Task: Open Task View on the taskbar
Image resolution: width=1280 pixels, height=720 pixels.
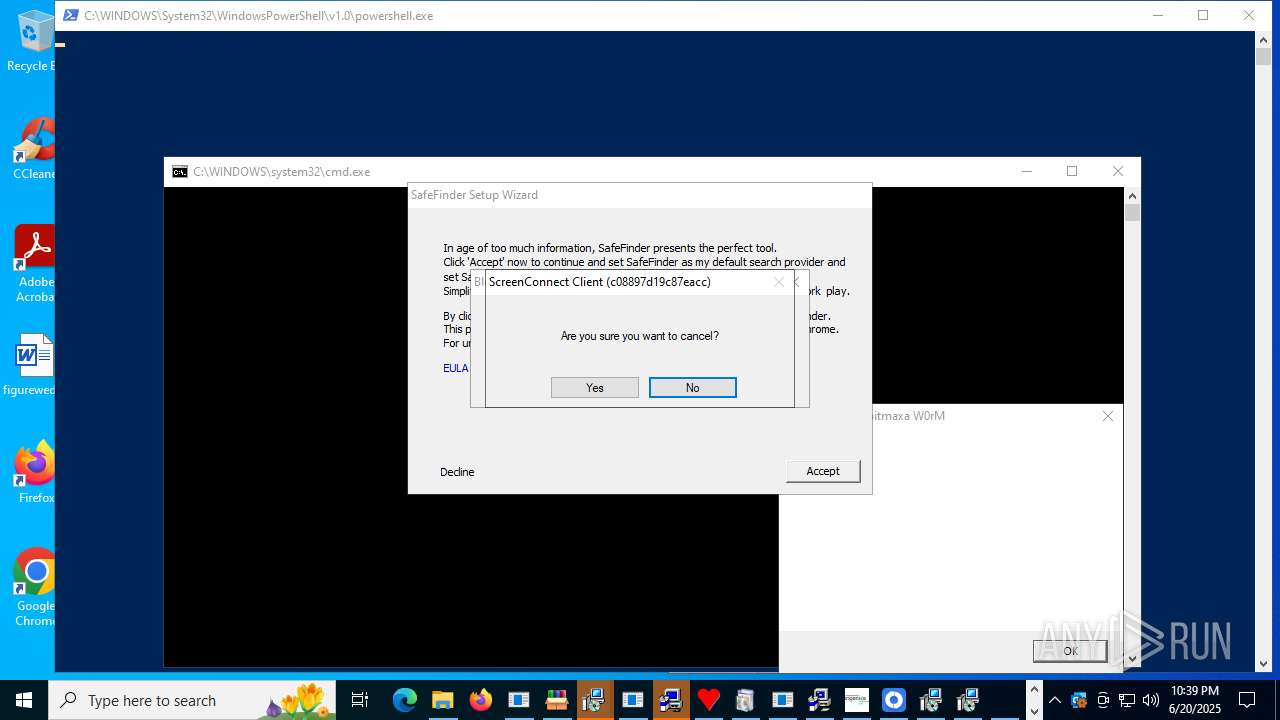Action: pos(360,700)
